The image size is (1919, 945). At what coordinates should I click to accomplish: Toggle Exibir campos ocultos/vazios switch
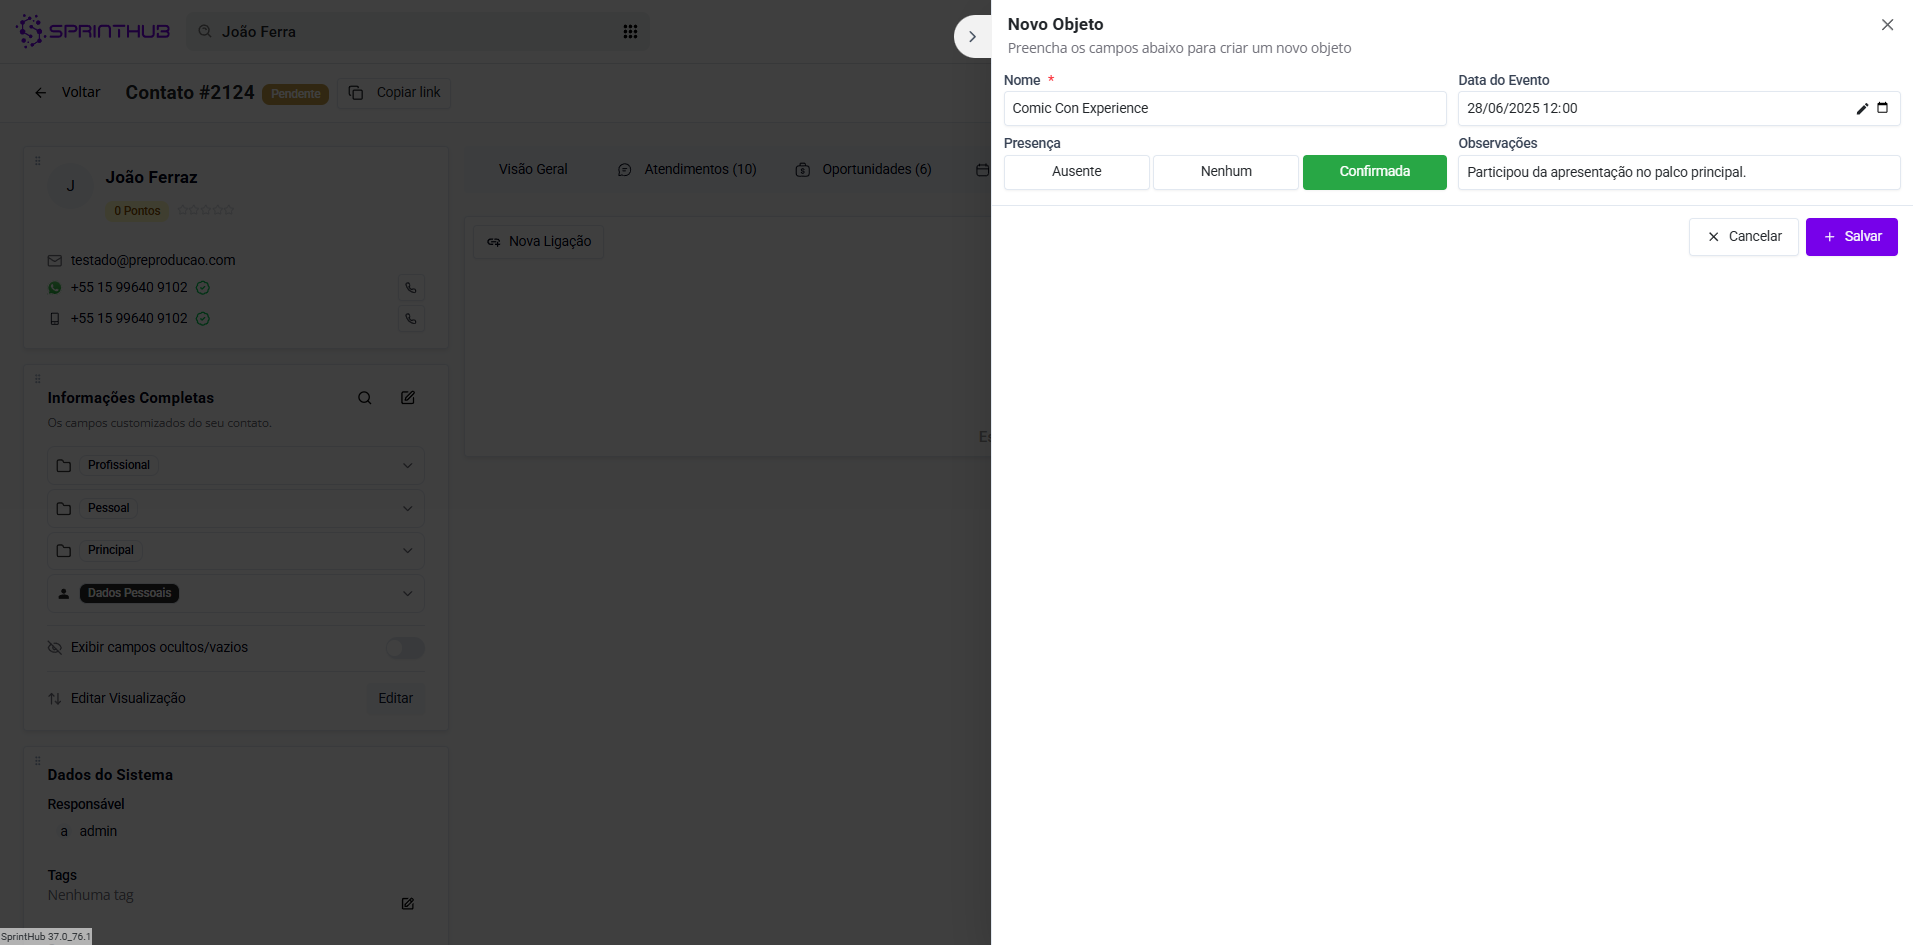click(x=405, y=648)
